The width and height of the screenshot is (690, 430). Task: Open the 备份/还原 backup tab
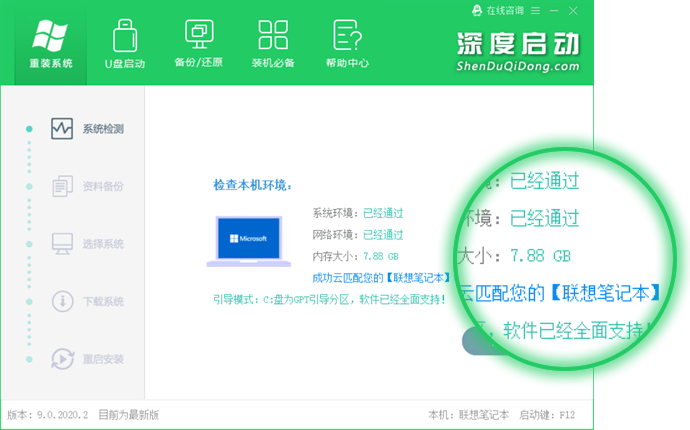[199, 44]
